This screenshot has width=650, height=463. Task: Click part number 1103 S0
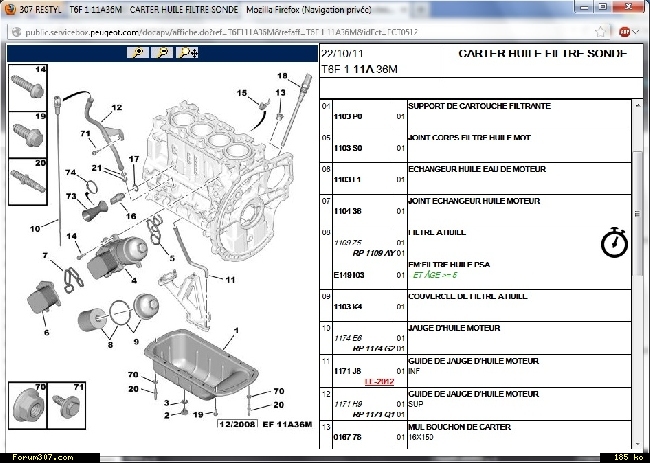pyautogui.click(x=348, y=148)
